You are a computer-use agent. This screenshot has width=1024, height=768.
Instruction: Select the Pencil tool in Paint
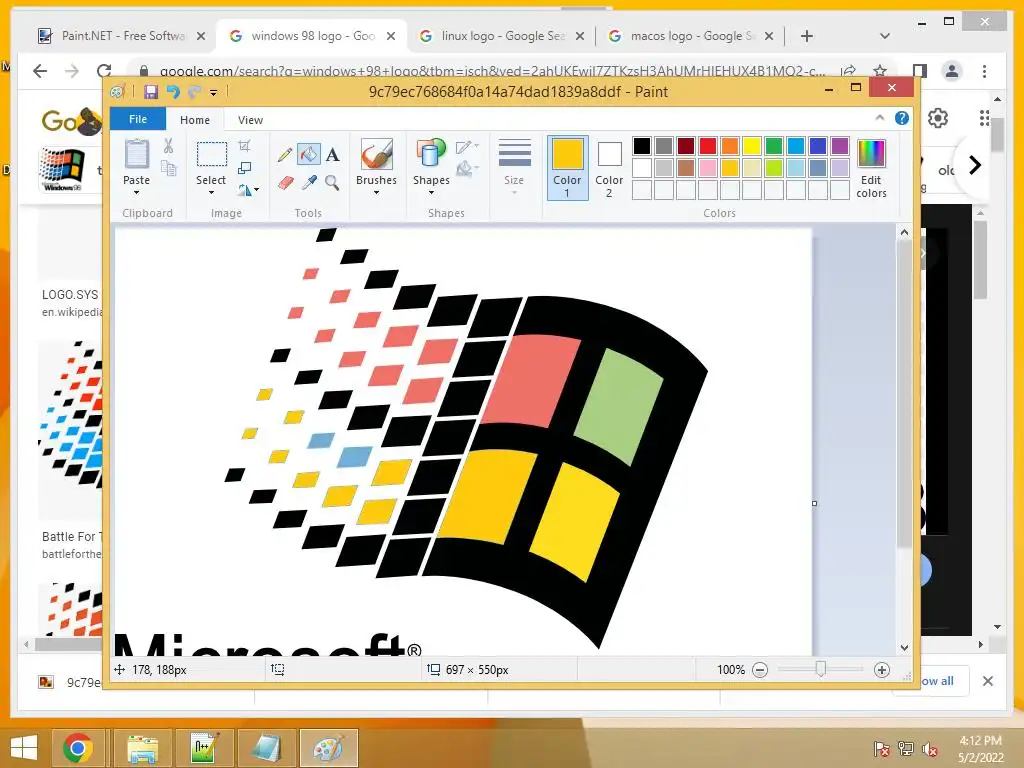point(285,155)
